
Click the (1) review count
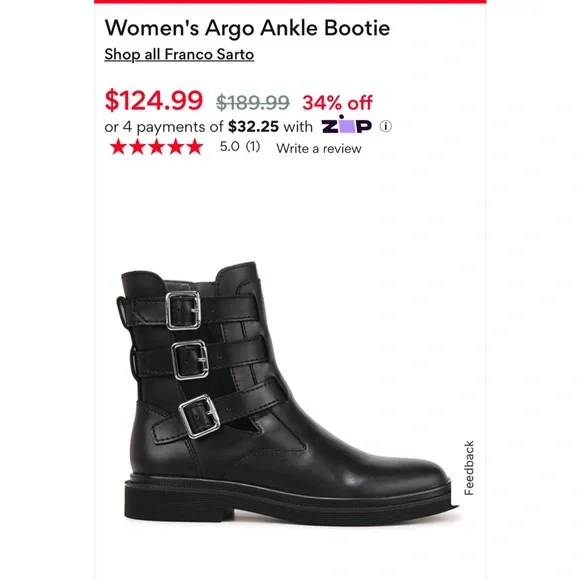coord(253,146)
